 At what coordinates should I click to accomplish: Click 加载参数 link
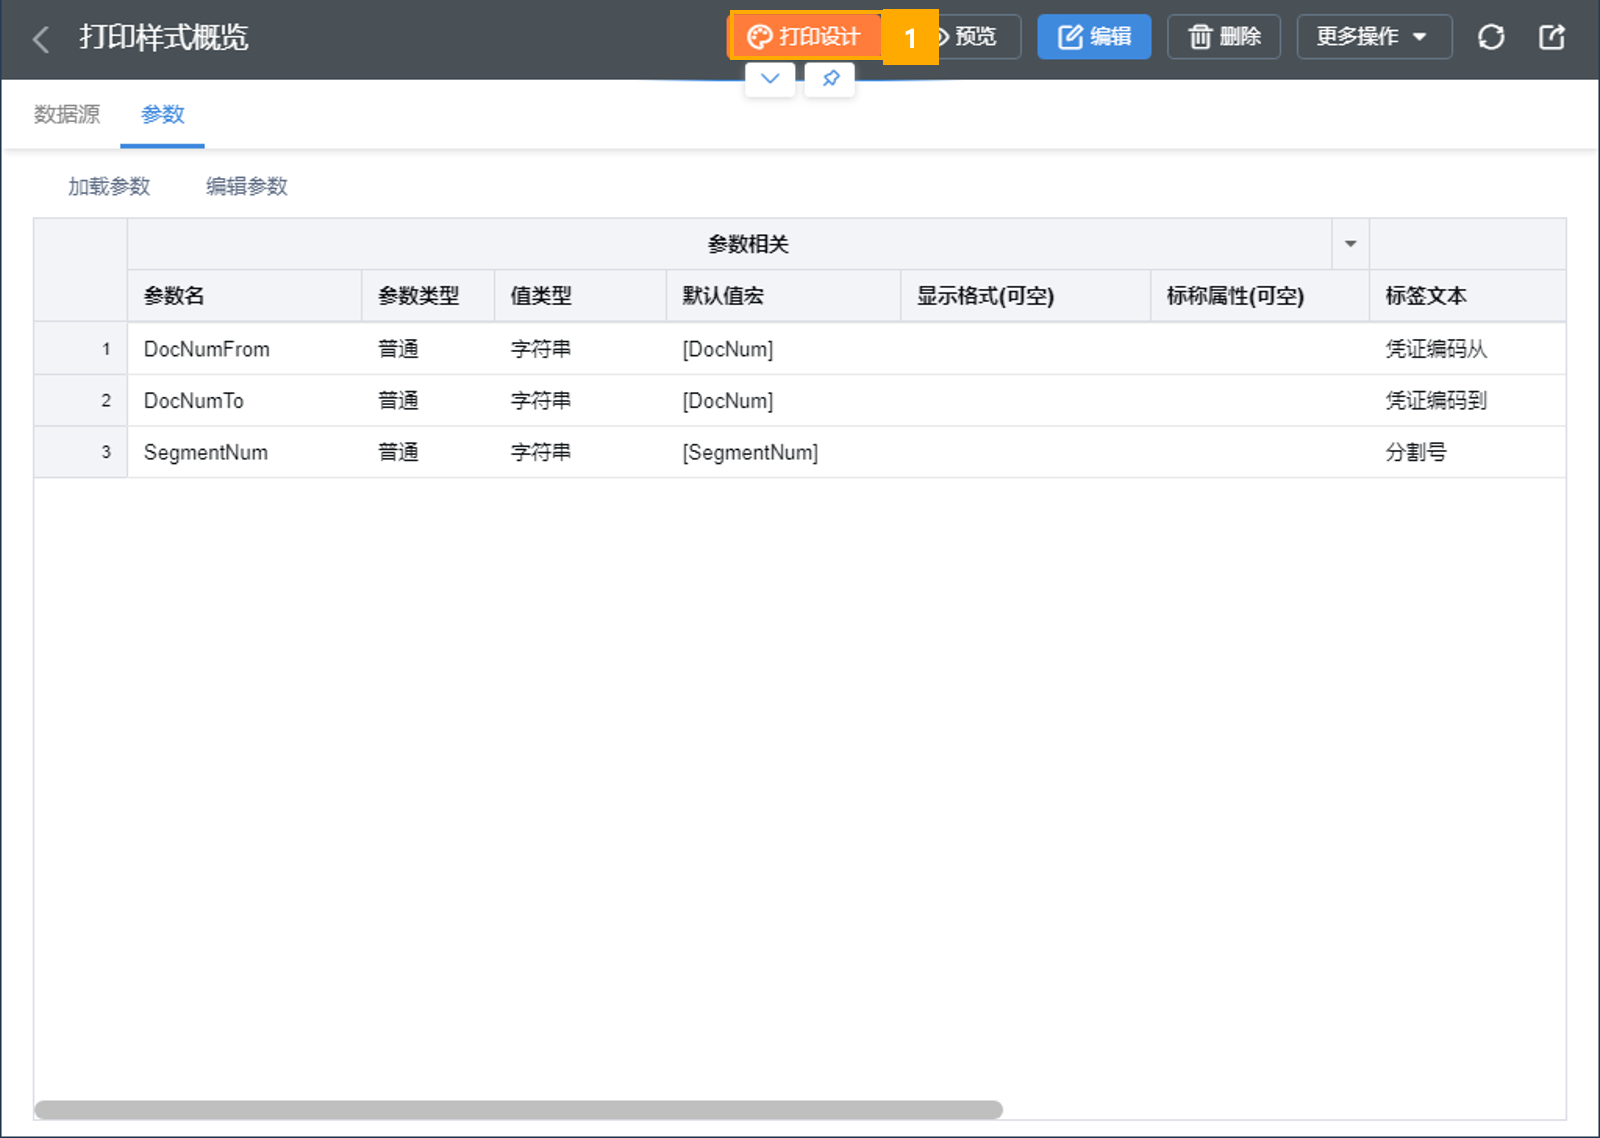coord(109,186)
